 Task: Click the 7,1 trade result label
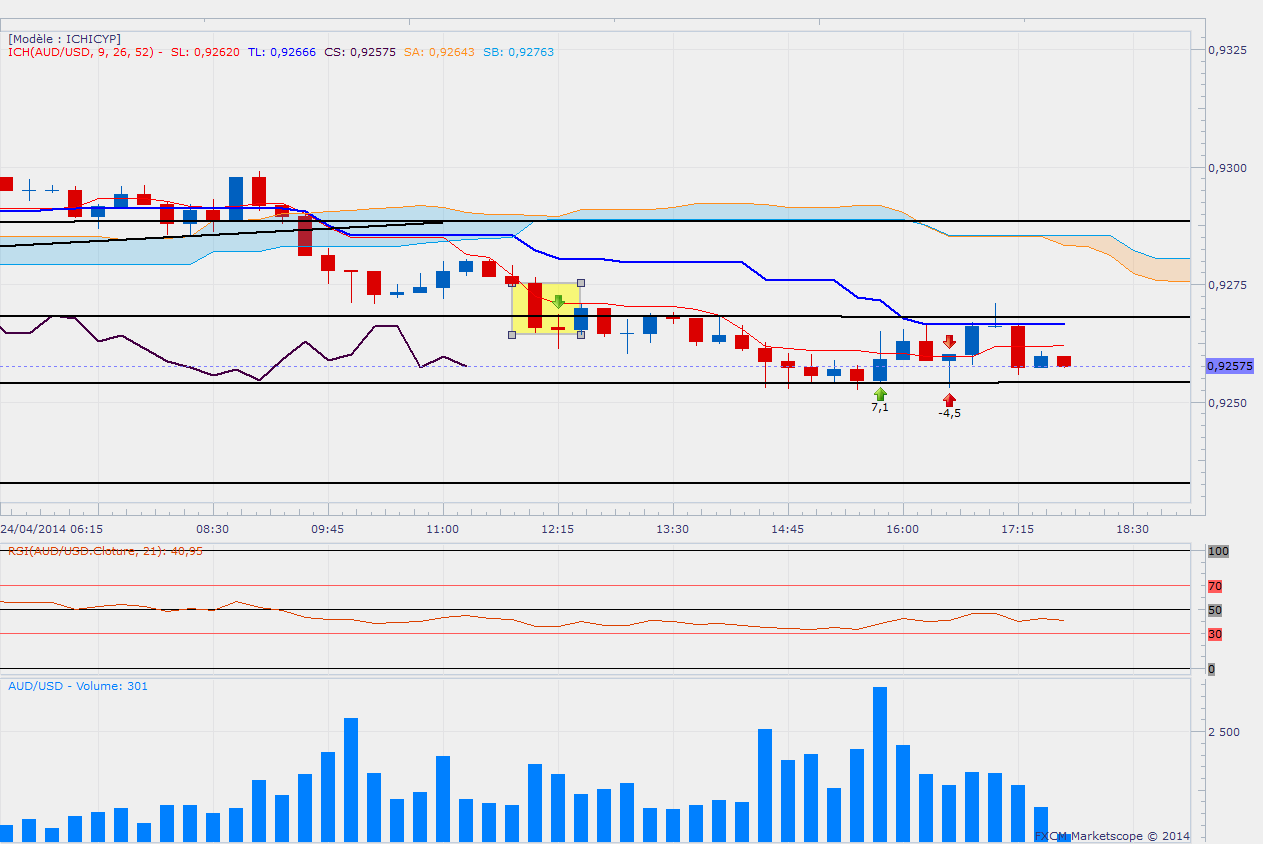pyautogui.click(x=880, y=408)
